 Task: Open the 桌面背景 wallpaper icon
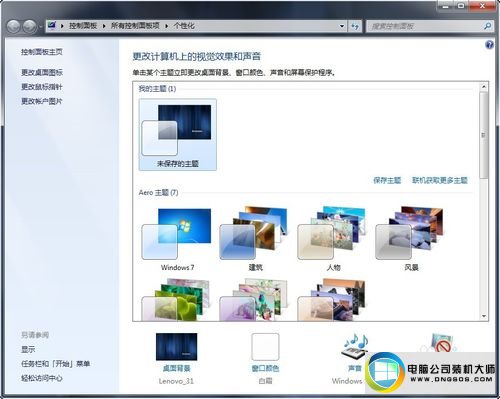click(176, 347)
